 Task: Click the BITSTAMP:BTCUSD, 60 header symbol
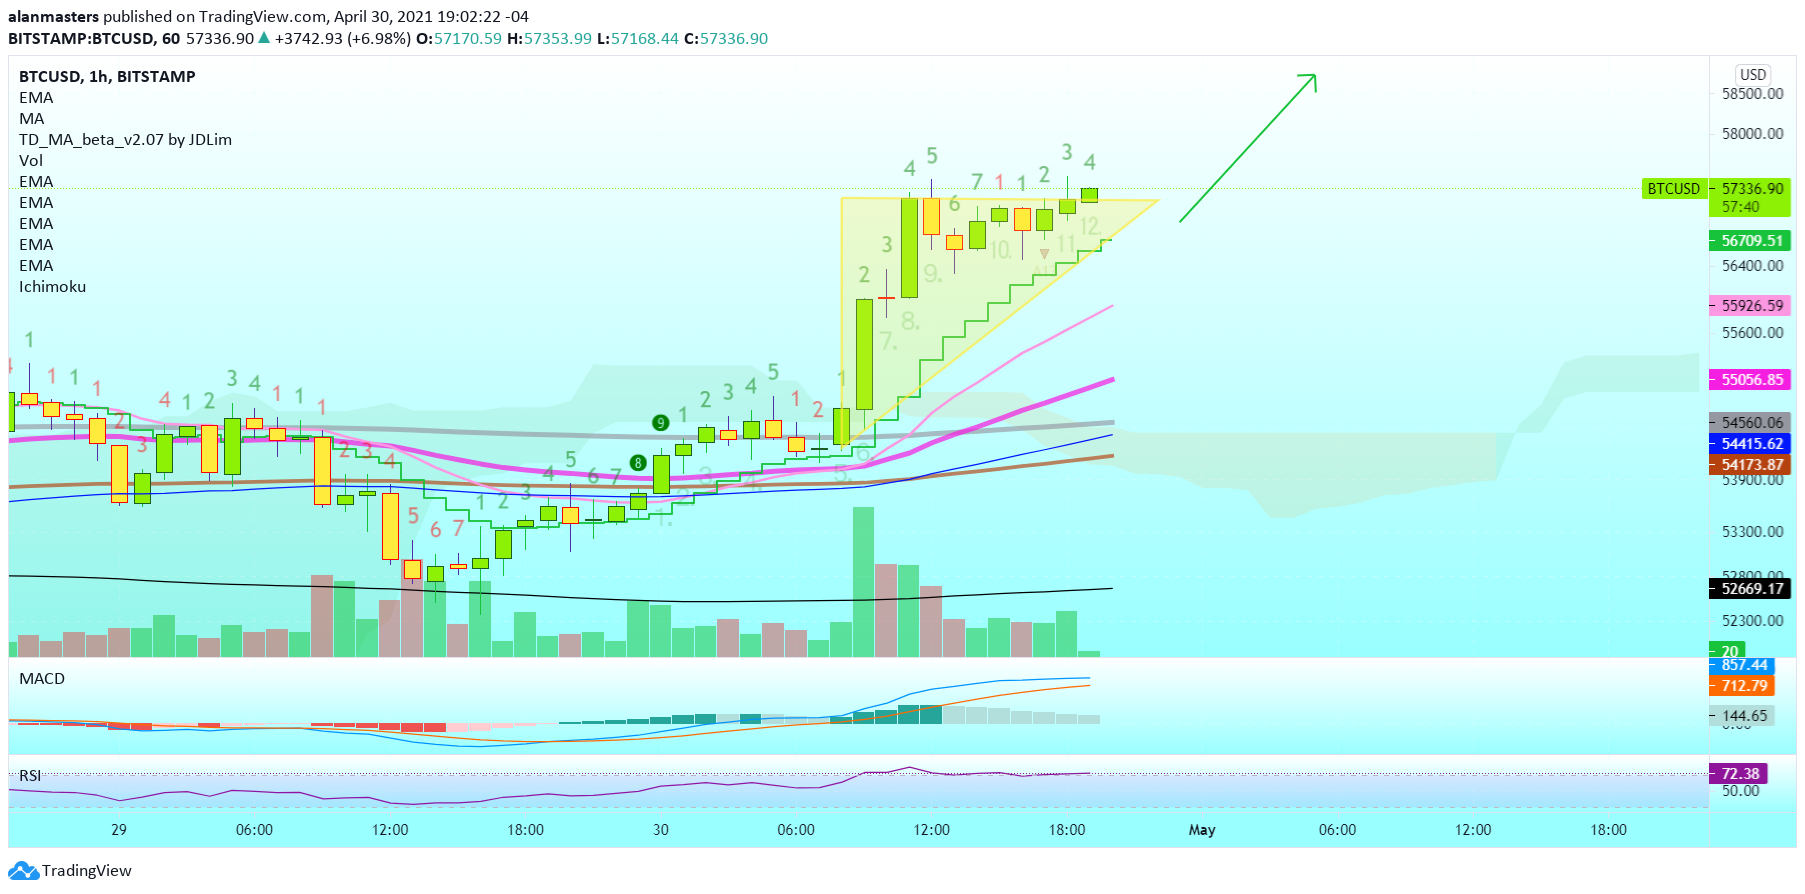[94, 38]
